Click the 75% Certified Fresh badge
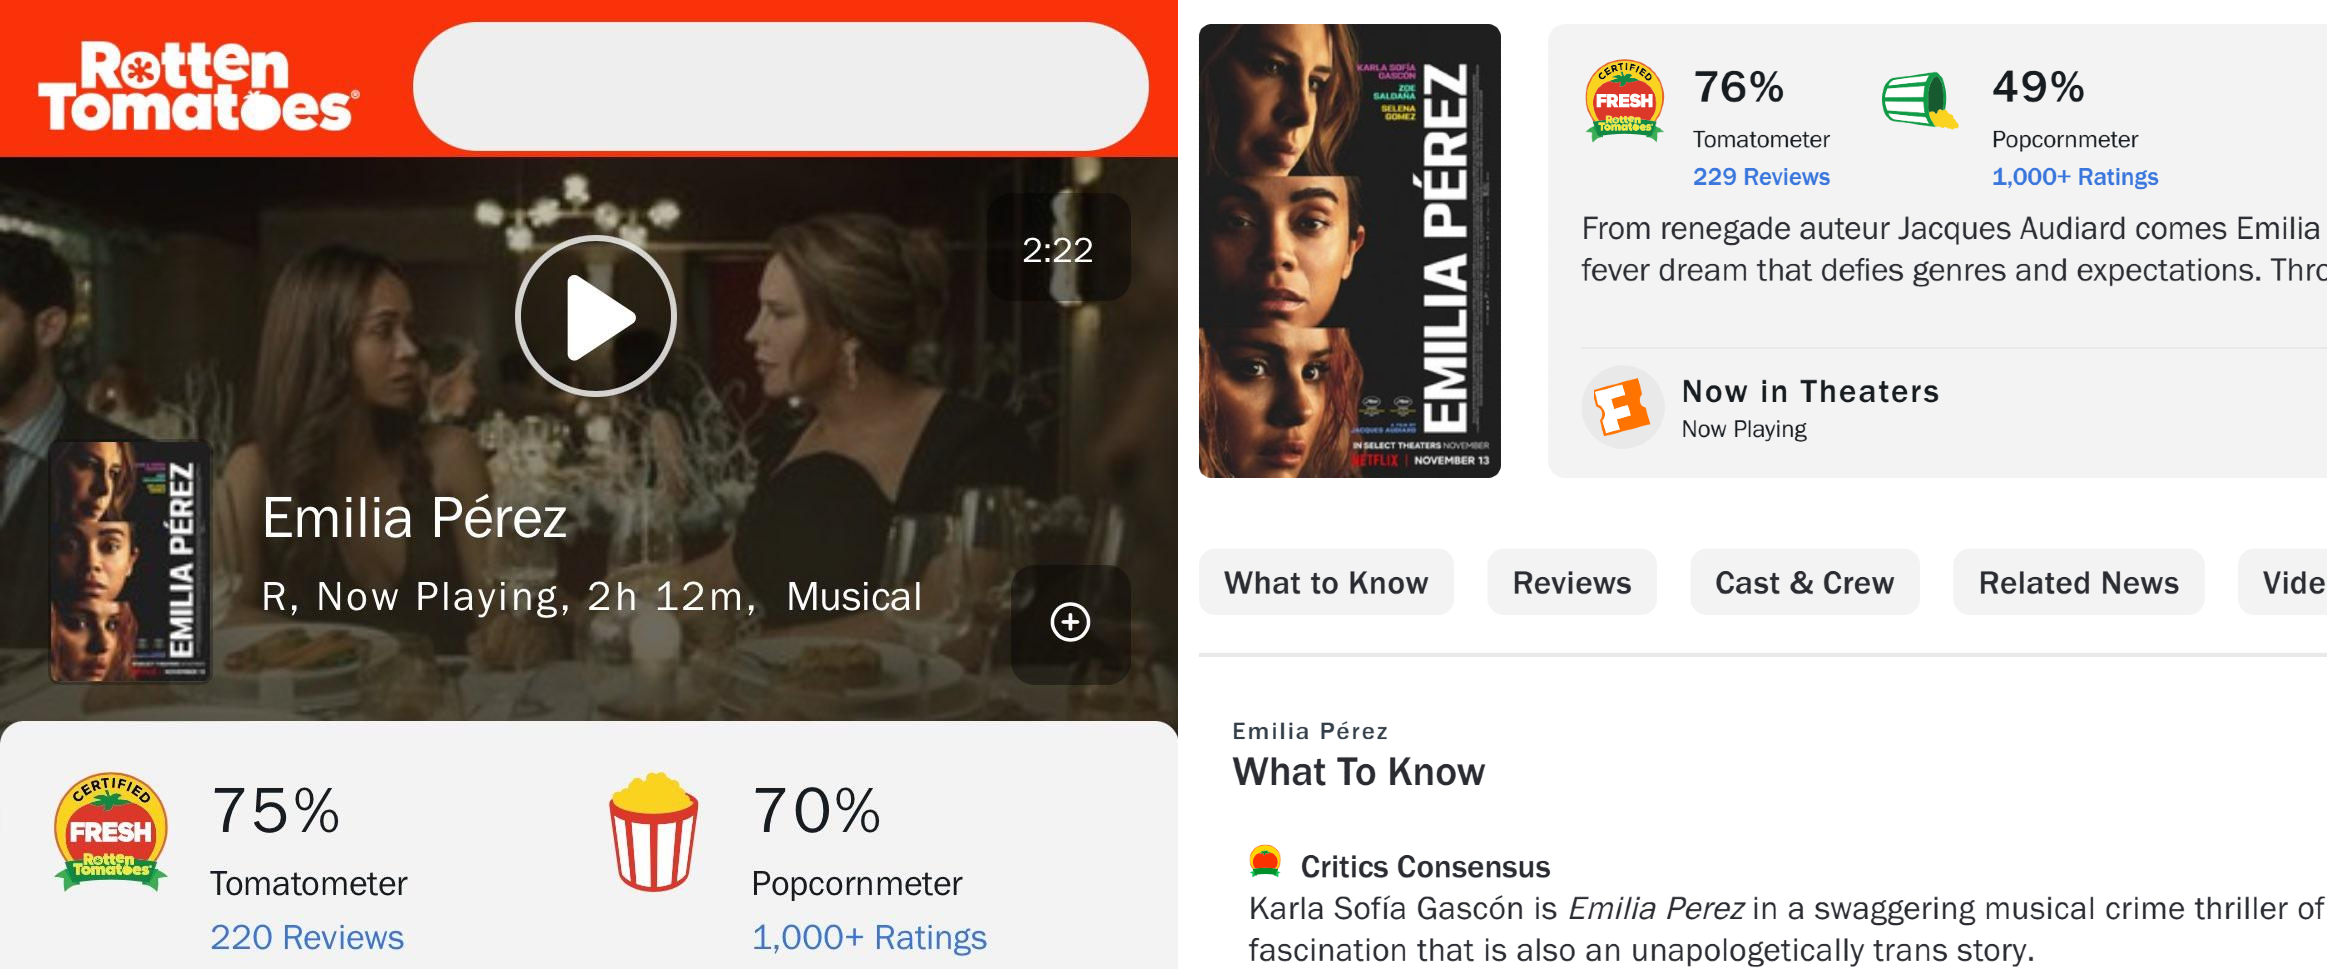 coord(110,831)
